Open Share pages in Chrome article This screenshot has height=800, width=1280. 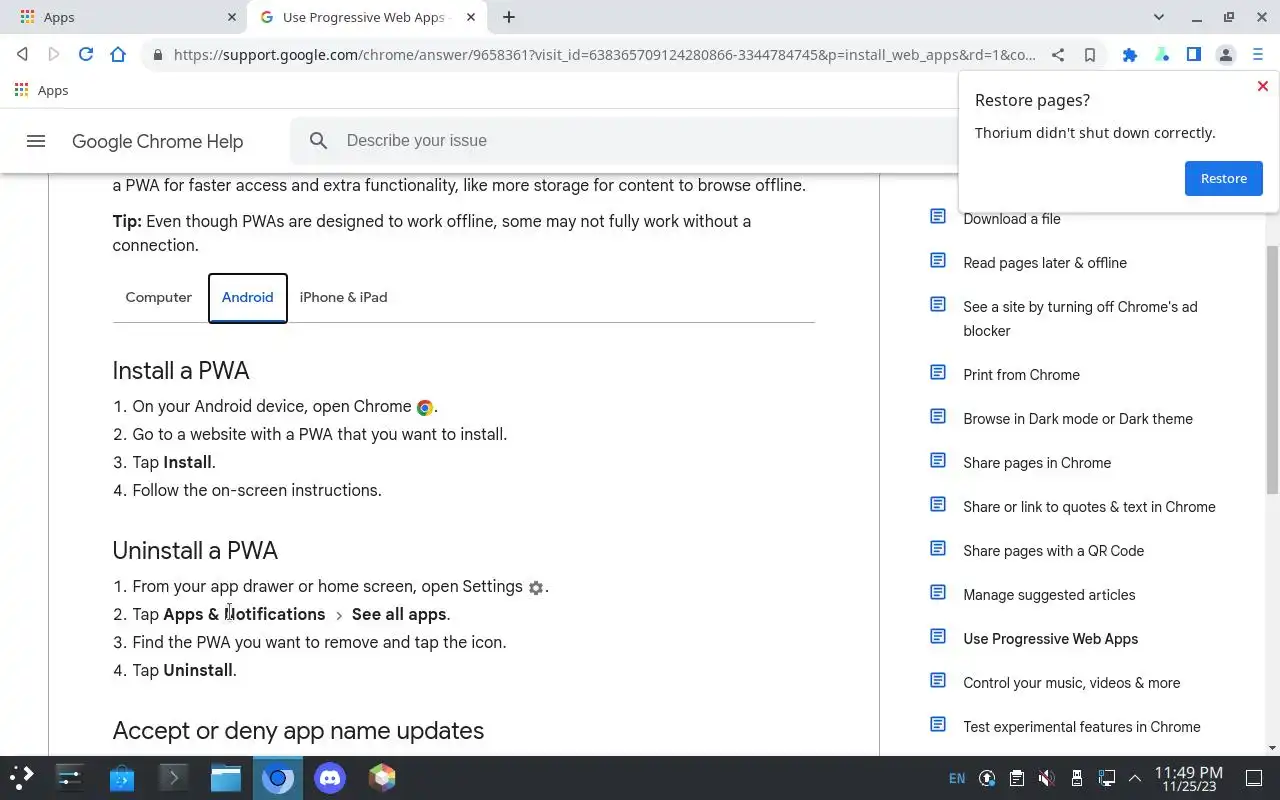(1037, 463)
